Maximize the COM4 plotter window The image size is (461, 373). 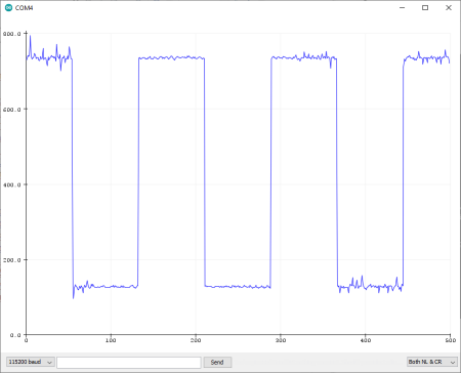coord(425,8)
